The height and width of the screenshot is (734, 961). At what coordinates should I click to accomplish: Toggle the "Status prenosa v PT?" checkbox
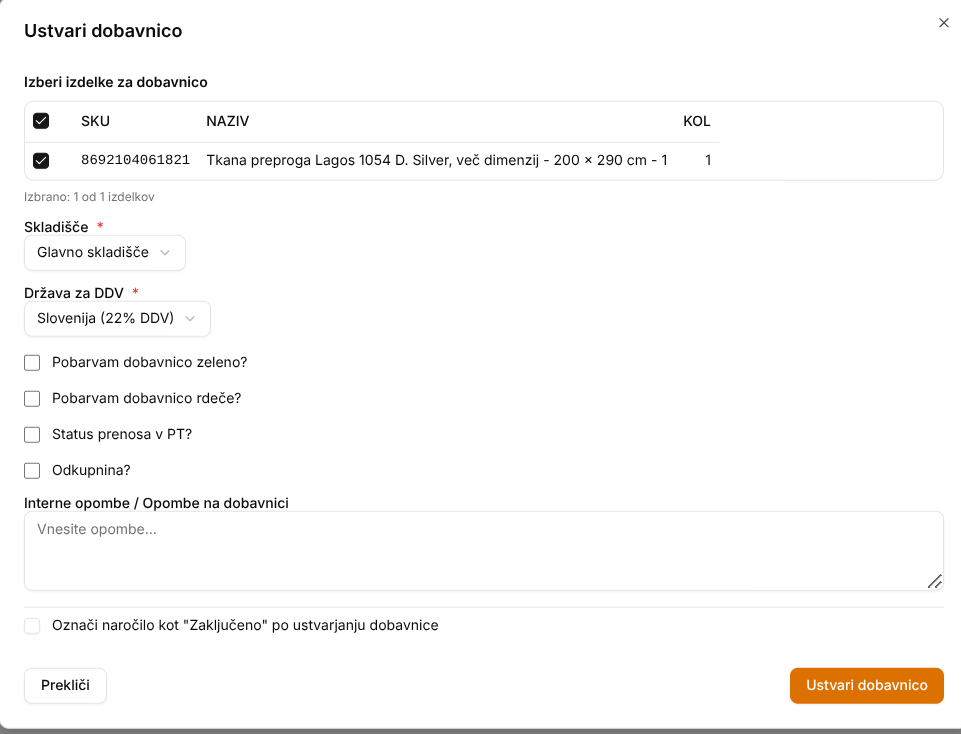tap(32, 434)
